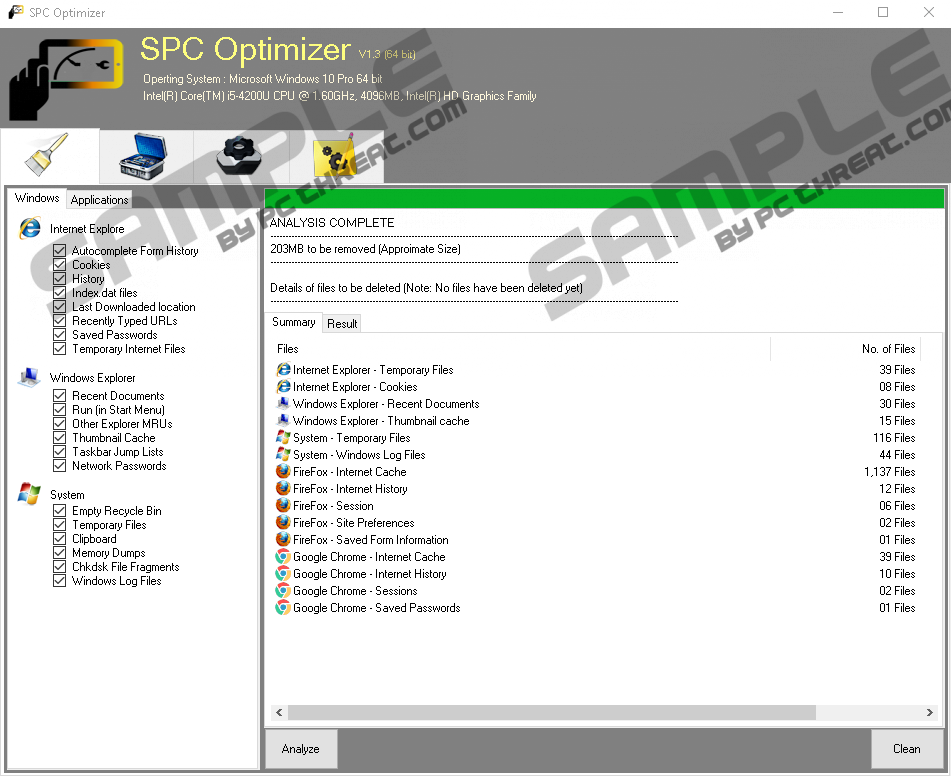
Task: Click the Google Chrome - Sessions row icon
Action: [283, 590]
